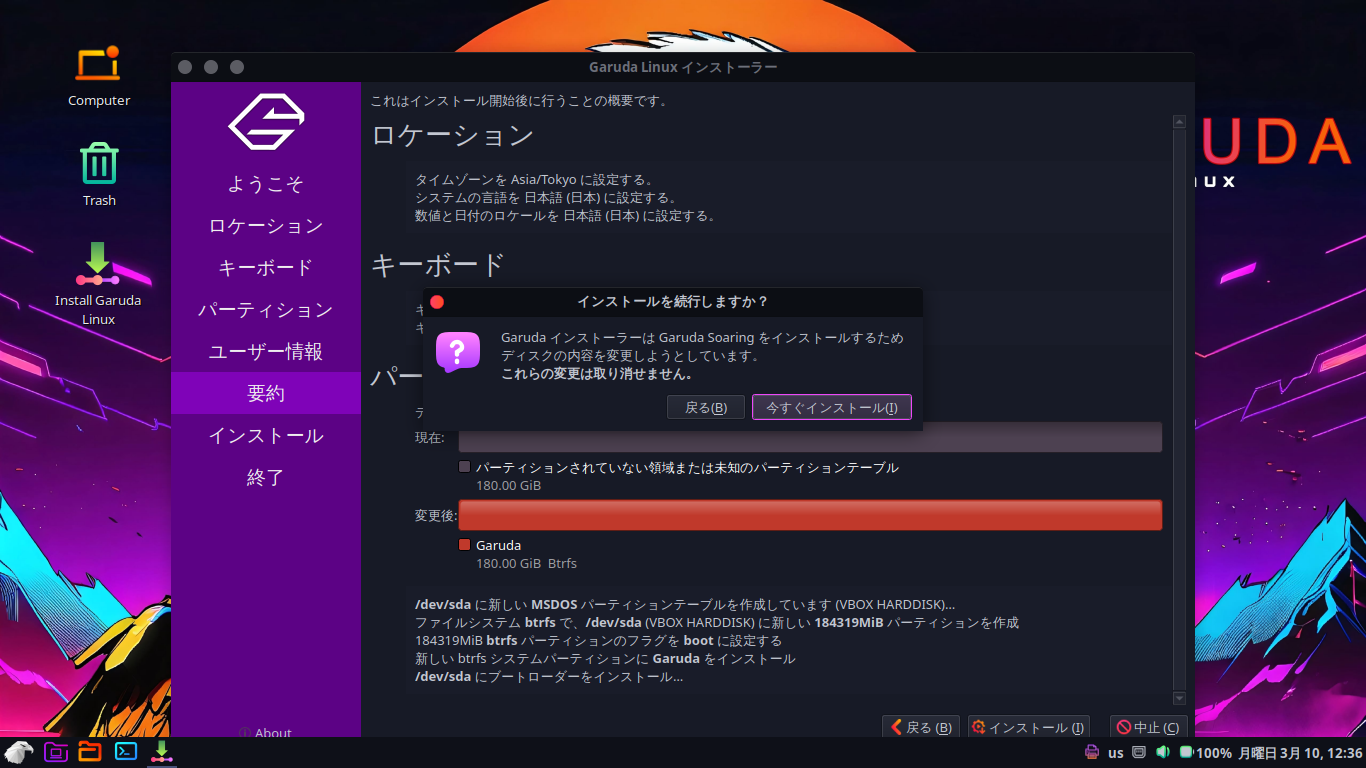Cancel setup with the 中止 (C) button
Viewport: 1366px width, 768px height.
[1151, 728]
